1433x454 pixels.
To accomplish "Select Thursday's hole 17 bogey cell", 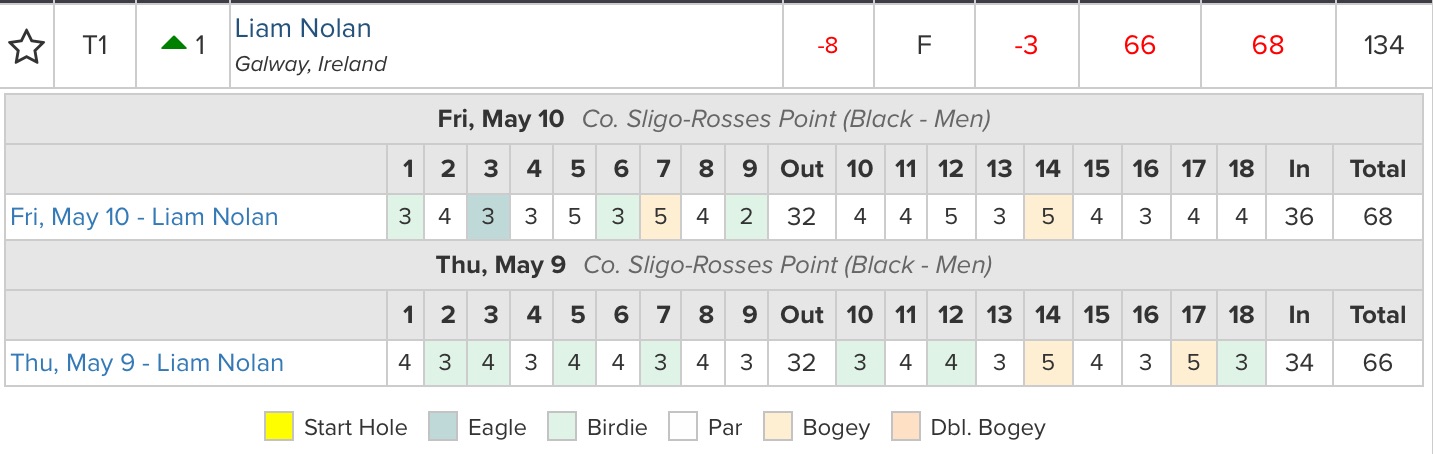I will point(1193,363).
